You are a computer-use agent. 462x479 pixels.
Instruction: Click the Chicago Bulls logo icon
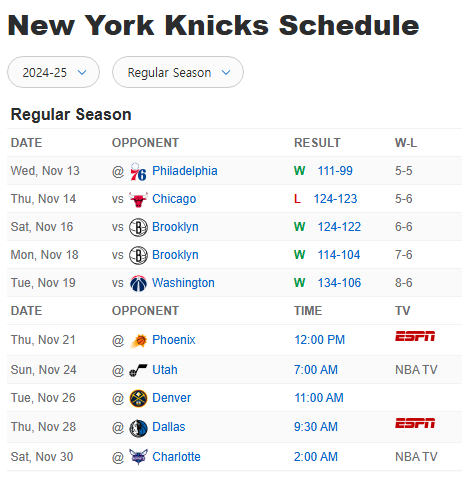pos(138,199)
